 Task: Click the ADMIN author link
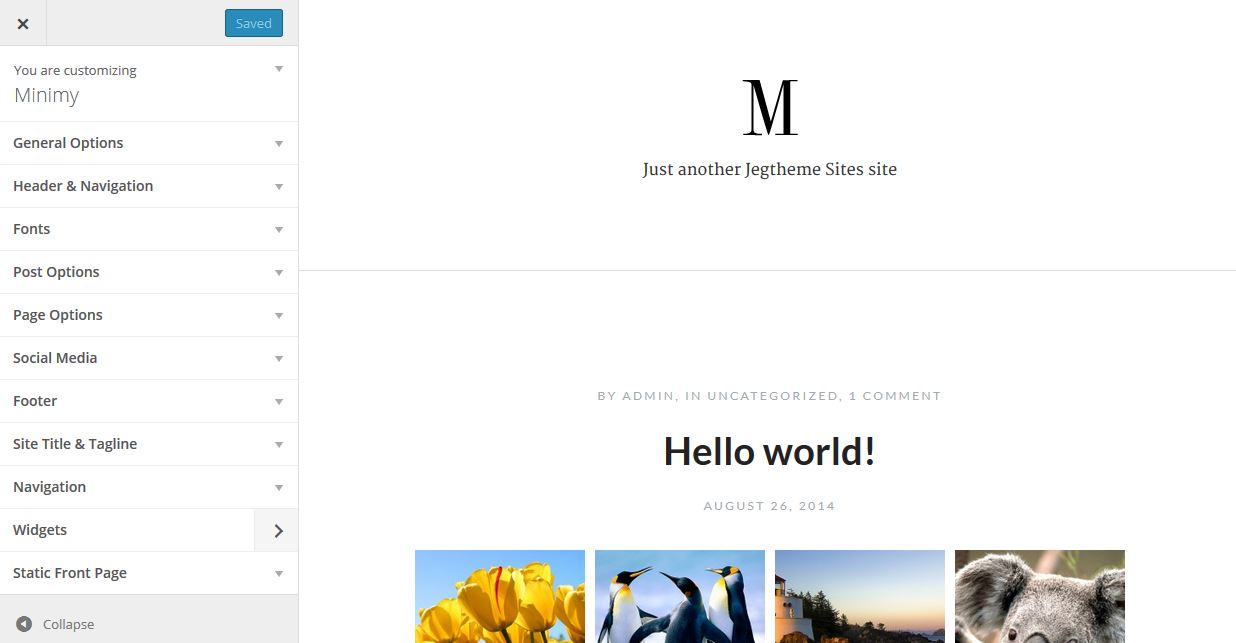tap(648, 396)
